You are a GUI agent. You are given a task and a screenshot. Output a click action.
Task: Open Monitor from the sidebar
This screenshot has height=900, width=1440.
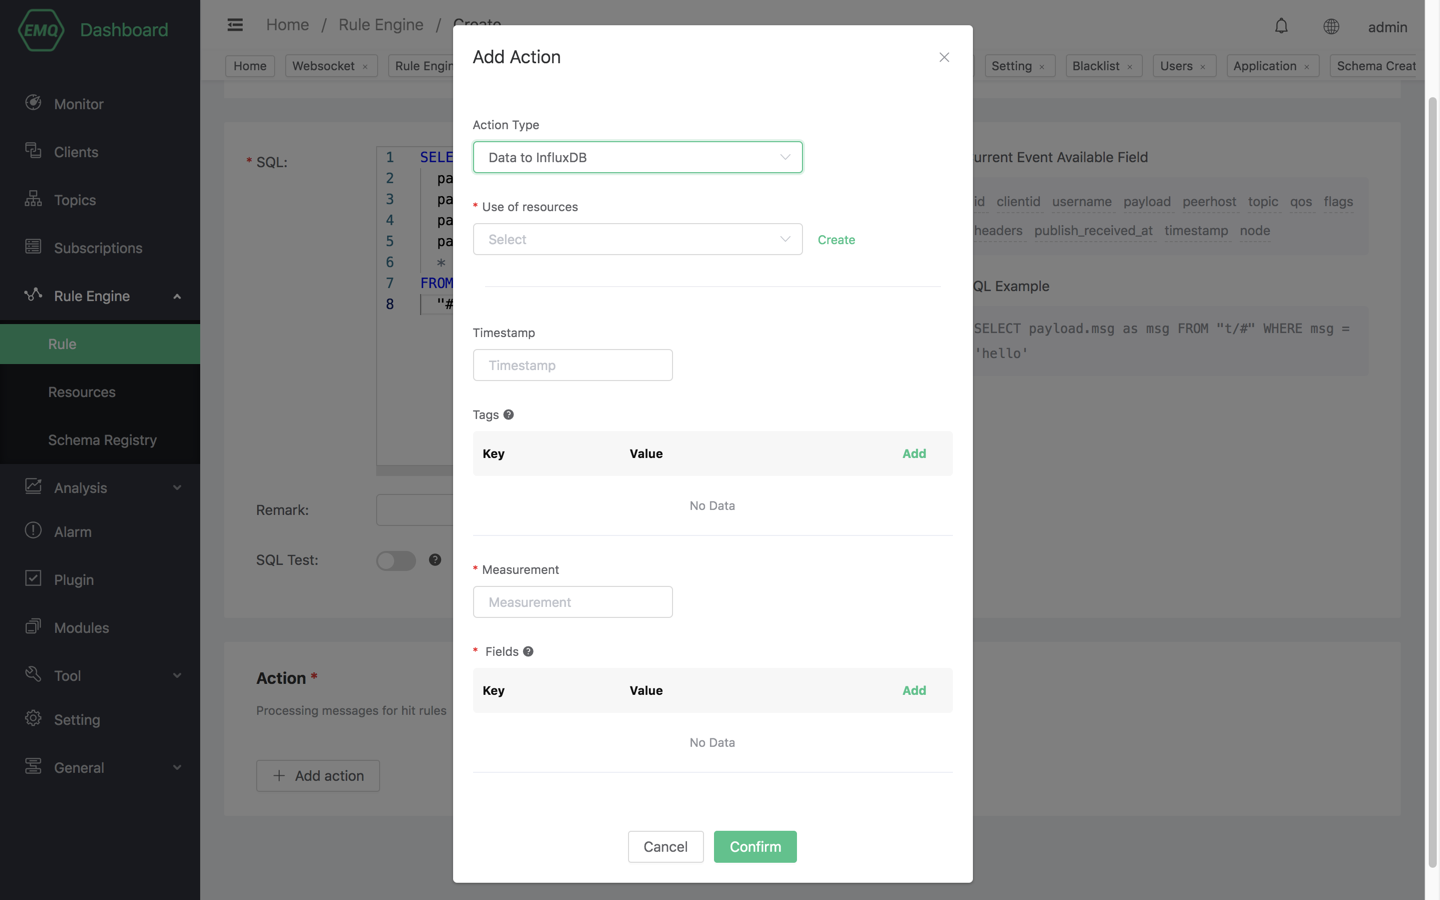pos(78,104)
